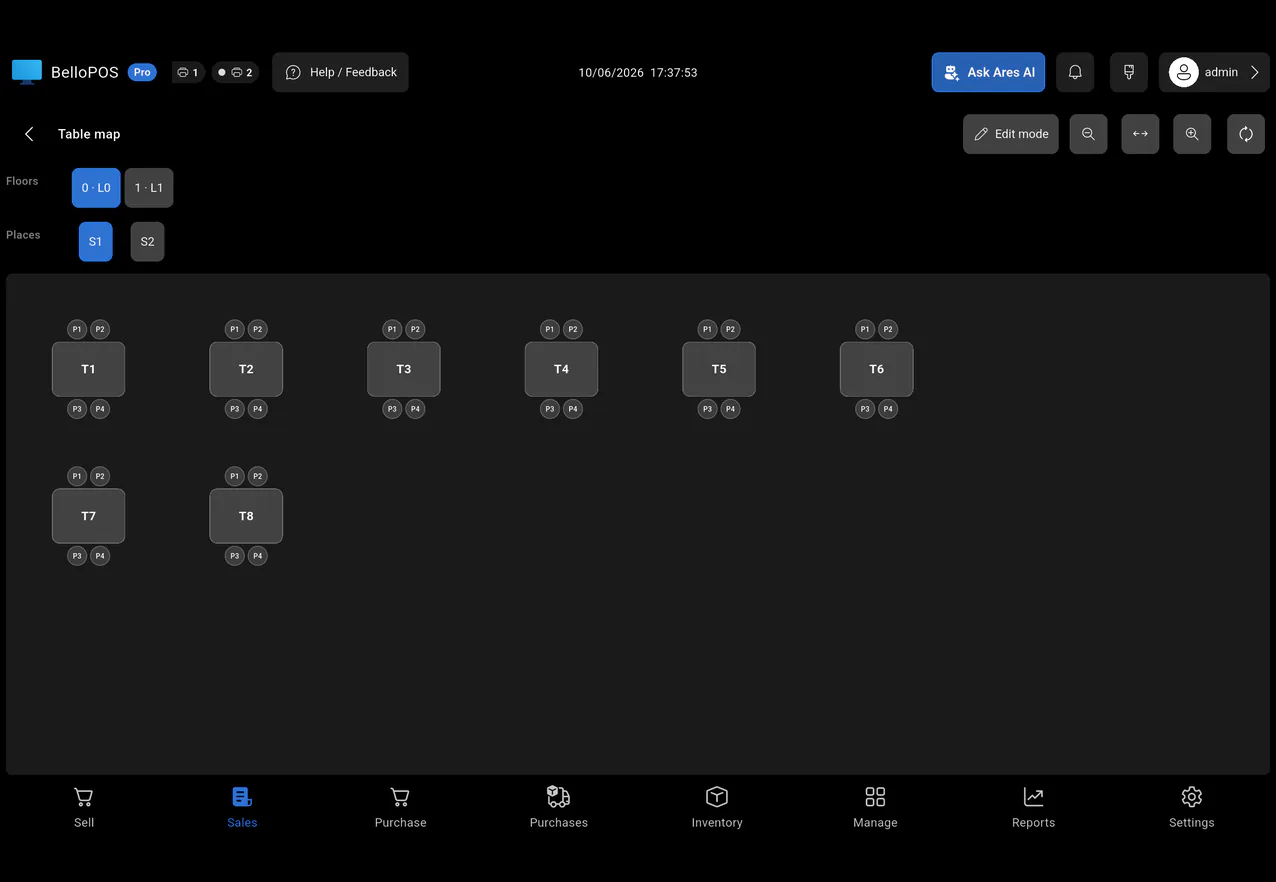Image resolution: width=1276 pixels, height=882 pixels.
Task: Click the printer indicator showing 1
Action: (188, 72)
